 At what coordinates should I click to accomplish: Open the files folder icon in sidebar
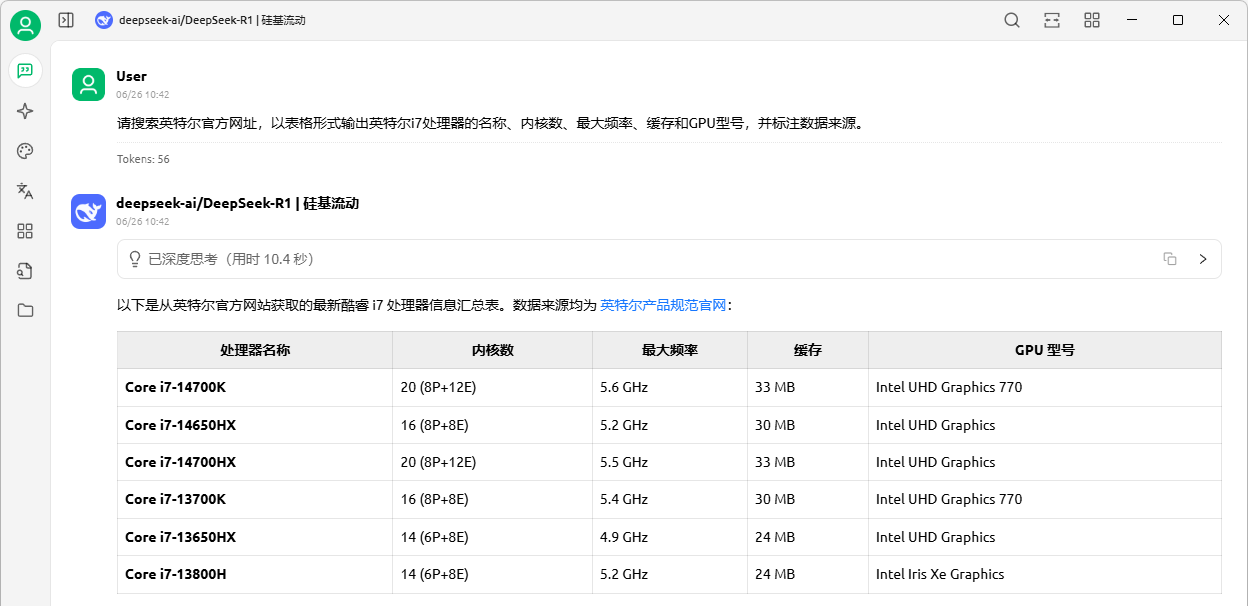25,310
